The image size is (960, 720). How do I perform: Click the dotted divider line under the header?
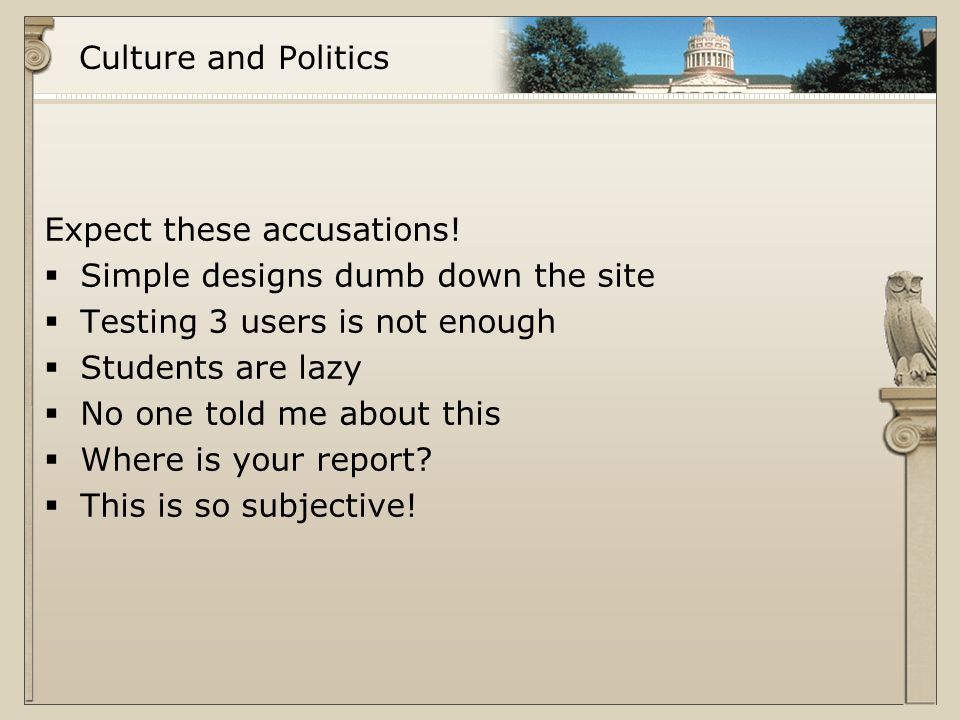point(485,97)
